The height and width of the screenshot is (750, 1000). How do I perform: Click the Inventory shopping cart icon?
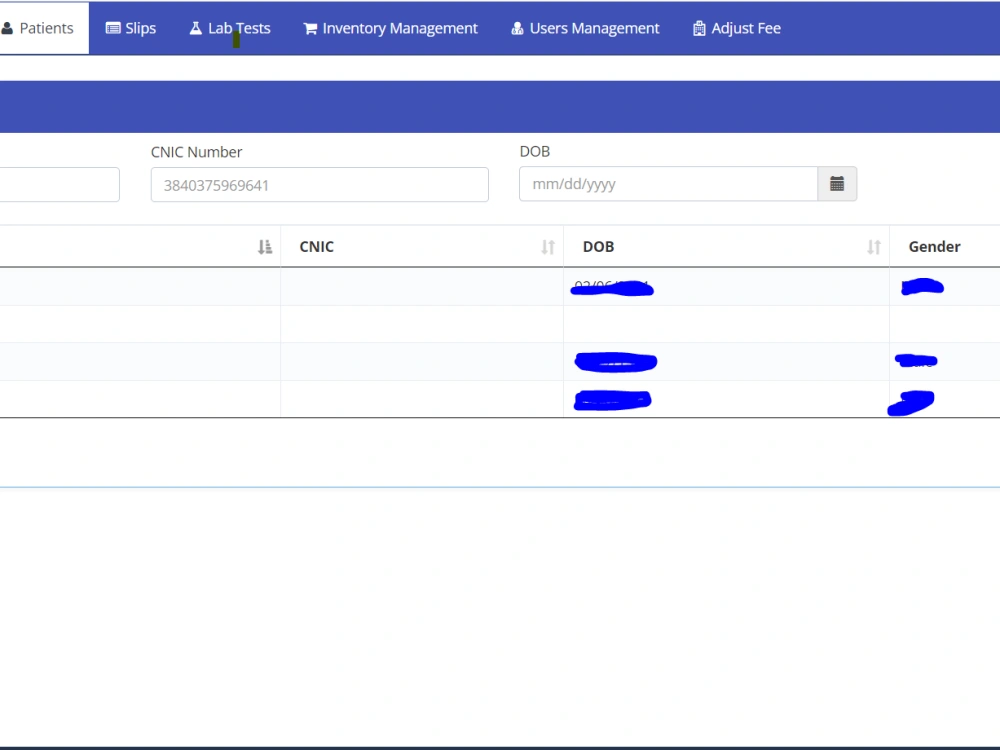point(310,29)
